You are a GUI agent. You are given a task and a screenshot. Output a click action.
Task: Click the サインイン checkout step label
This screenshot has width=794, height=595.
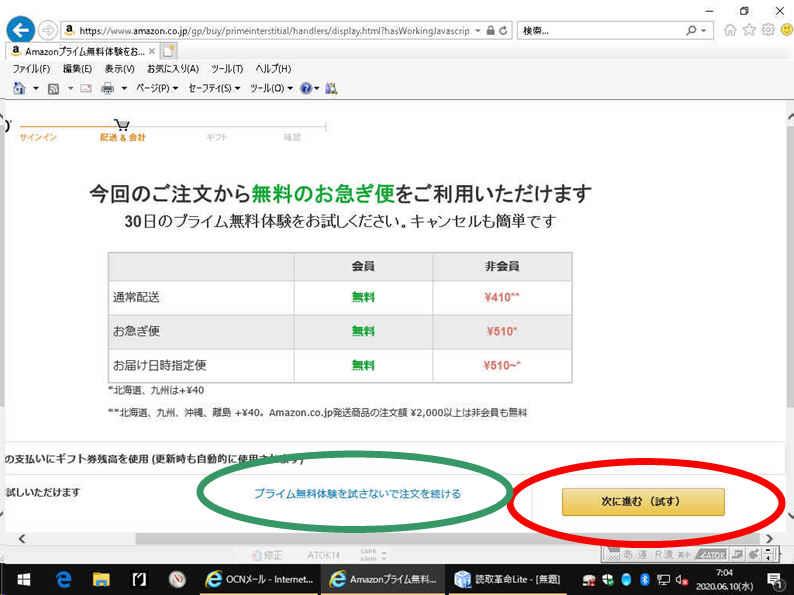click(x=38, y=137)
